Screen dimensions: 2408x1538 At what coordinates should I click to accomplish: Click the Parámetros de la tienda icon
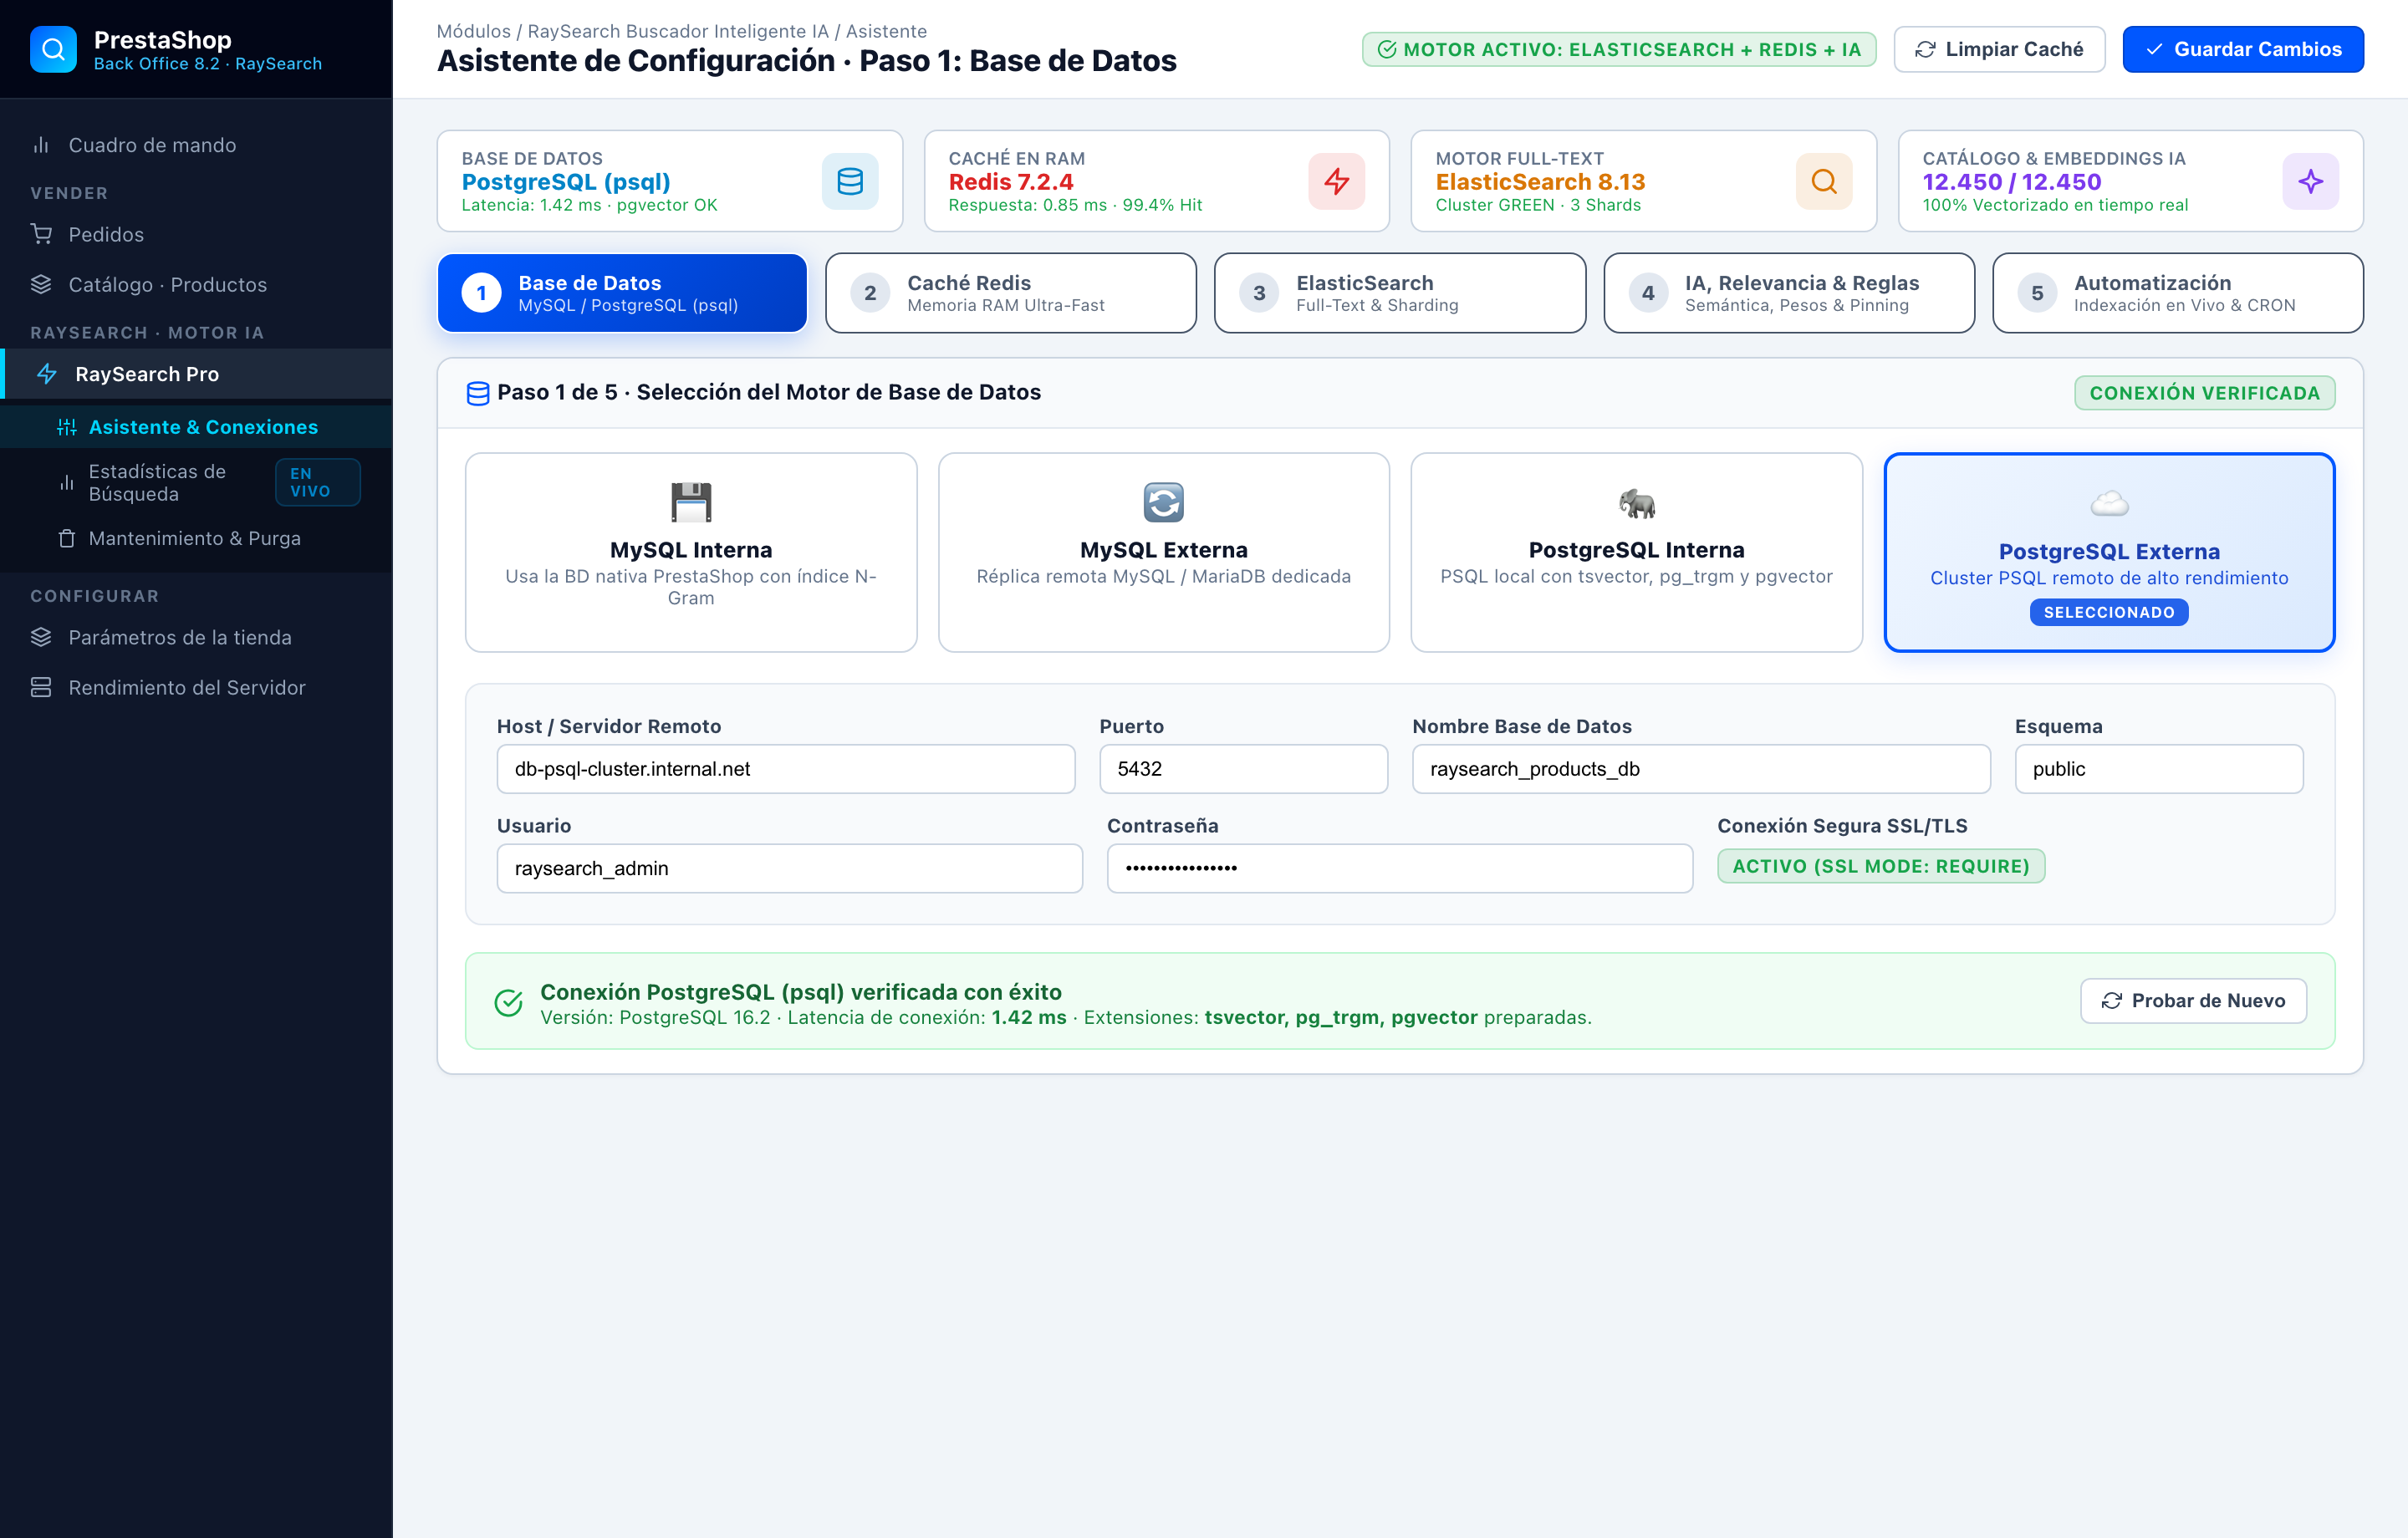[41, 637]
